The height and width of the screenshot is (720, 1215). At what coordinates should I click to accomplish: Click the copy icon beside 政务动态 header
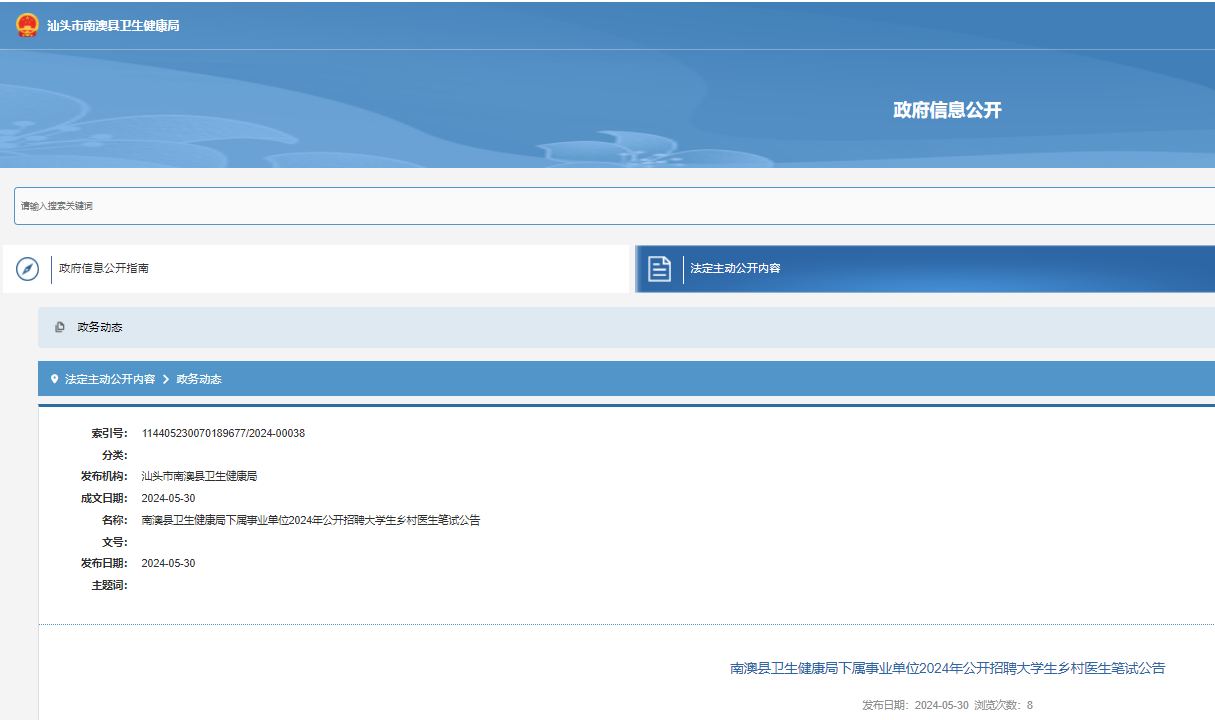point(60,327)
